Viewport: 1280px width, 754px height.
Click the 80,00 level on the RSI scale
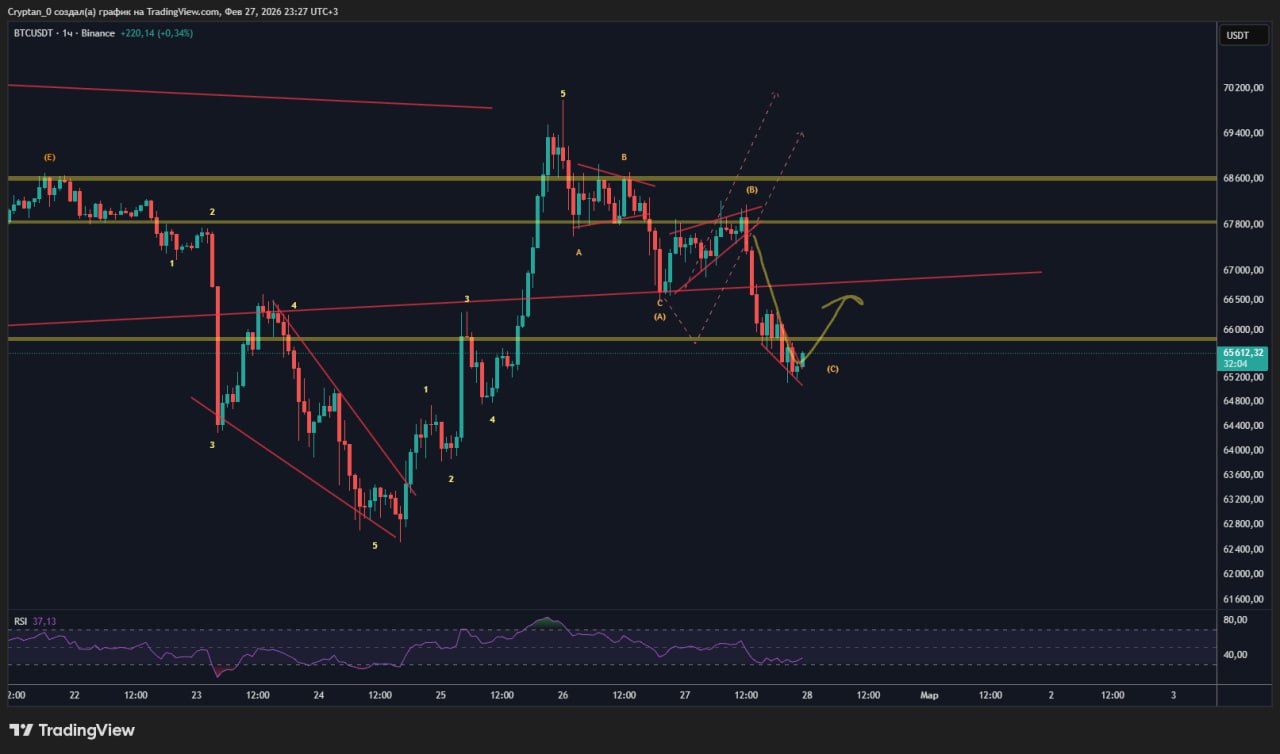1238,620
